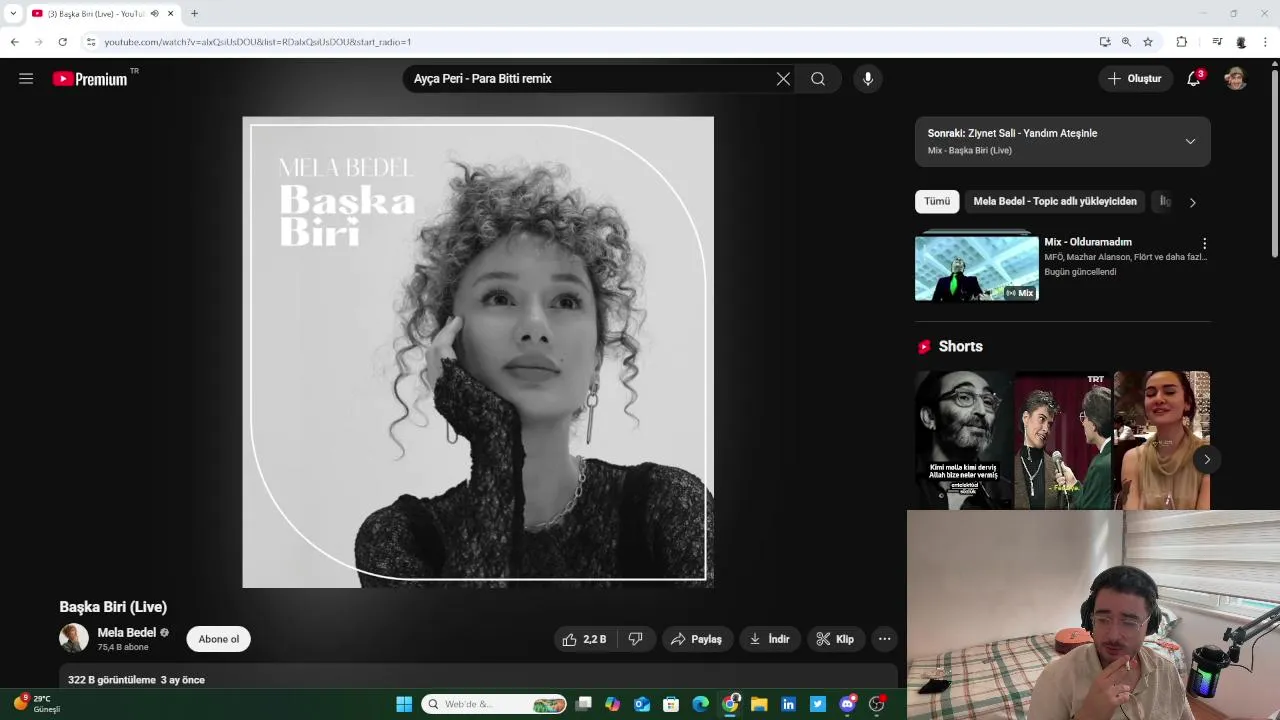Subscribe with the Abone ol button
This screenshot has height=720, width=1280.
pos(218,639)
